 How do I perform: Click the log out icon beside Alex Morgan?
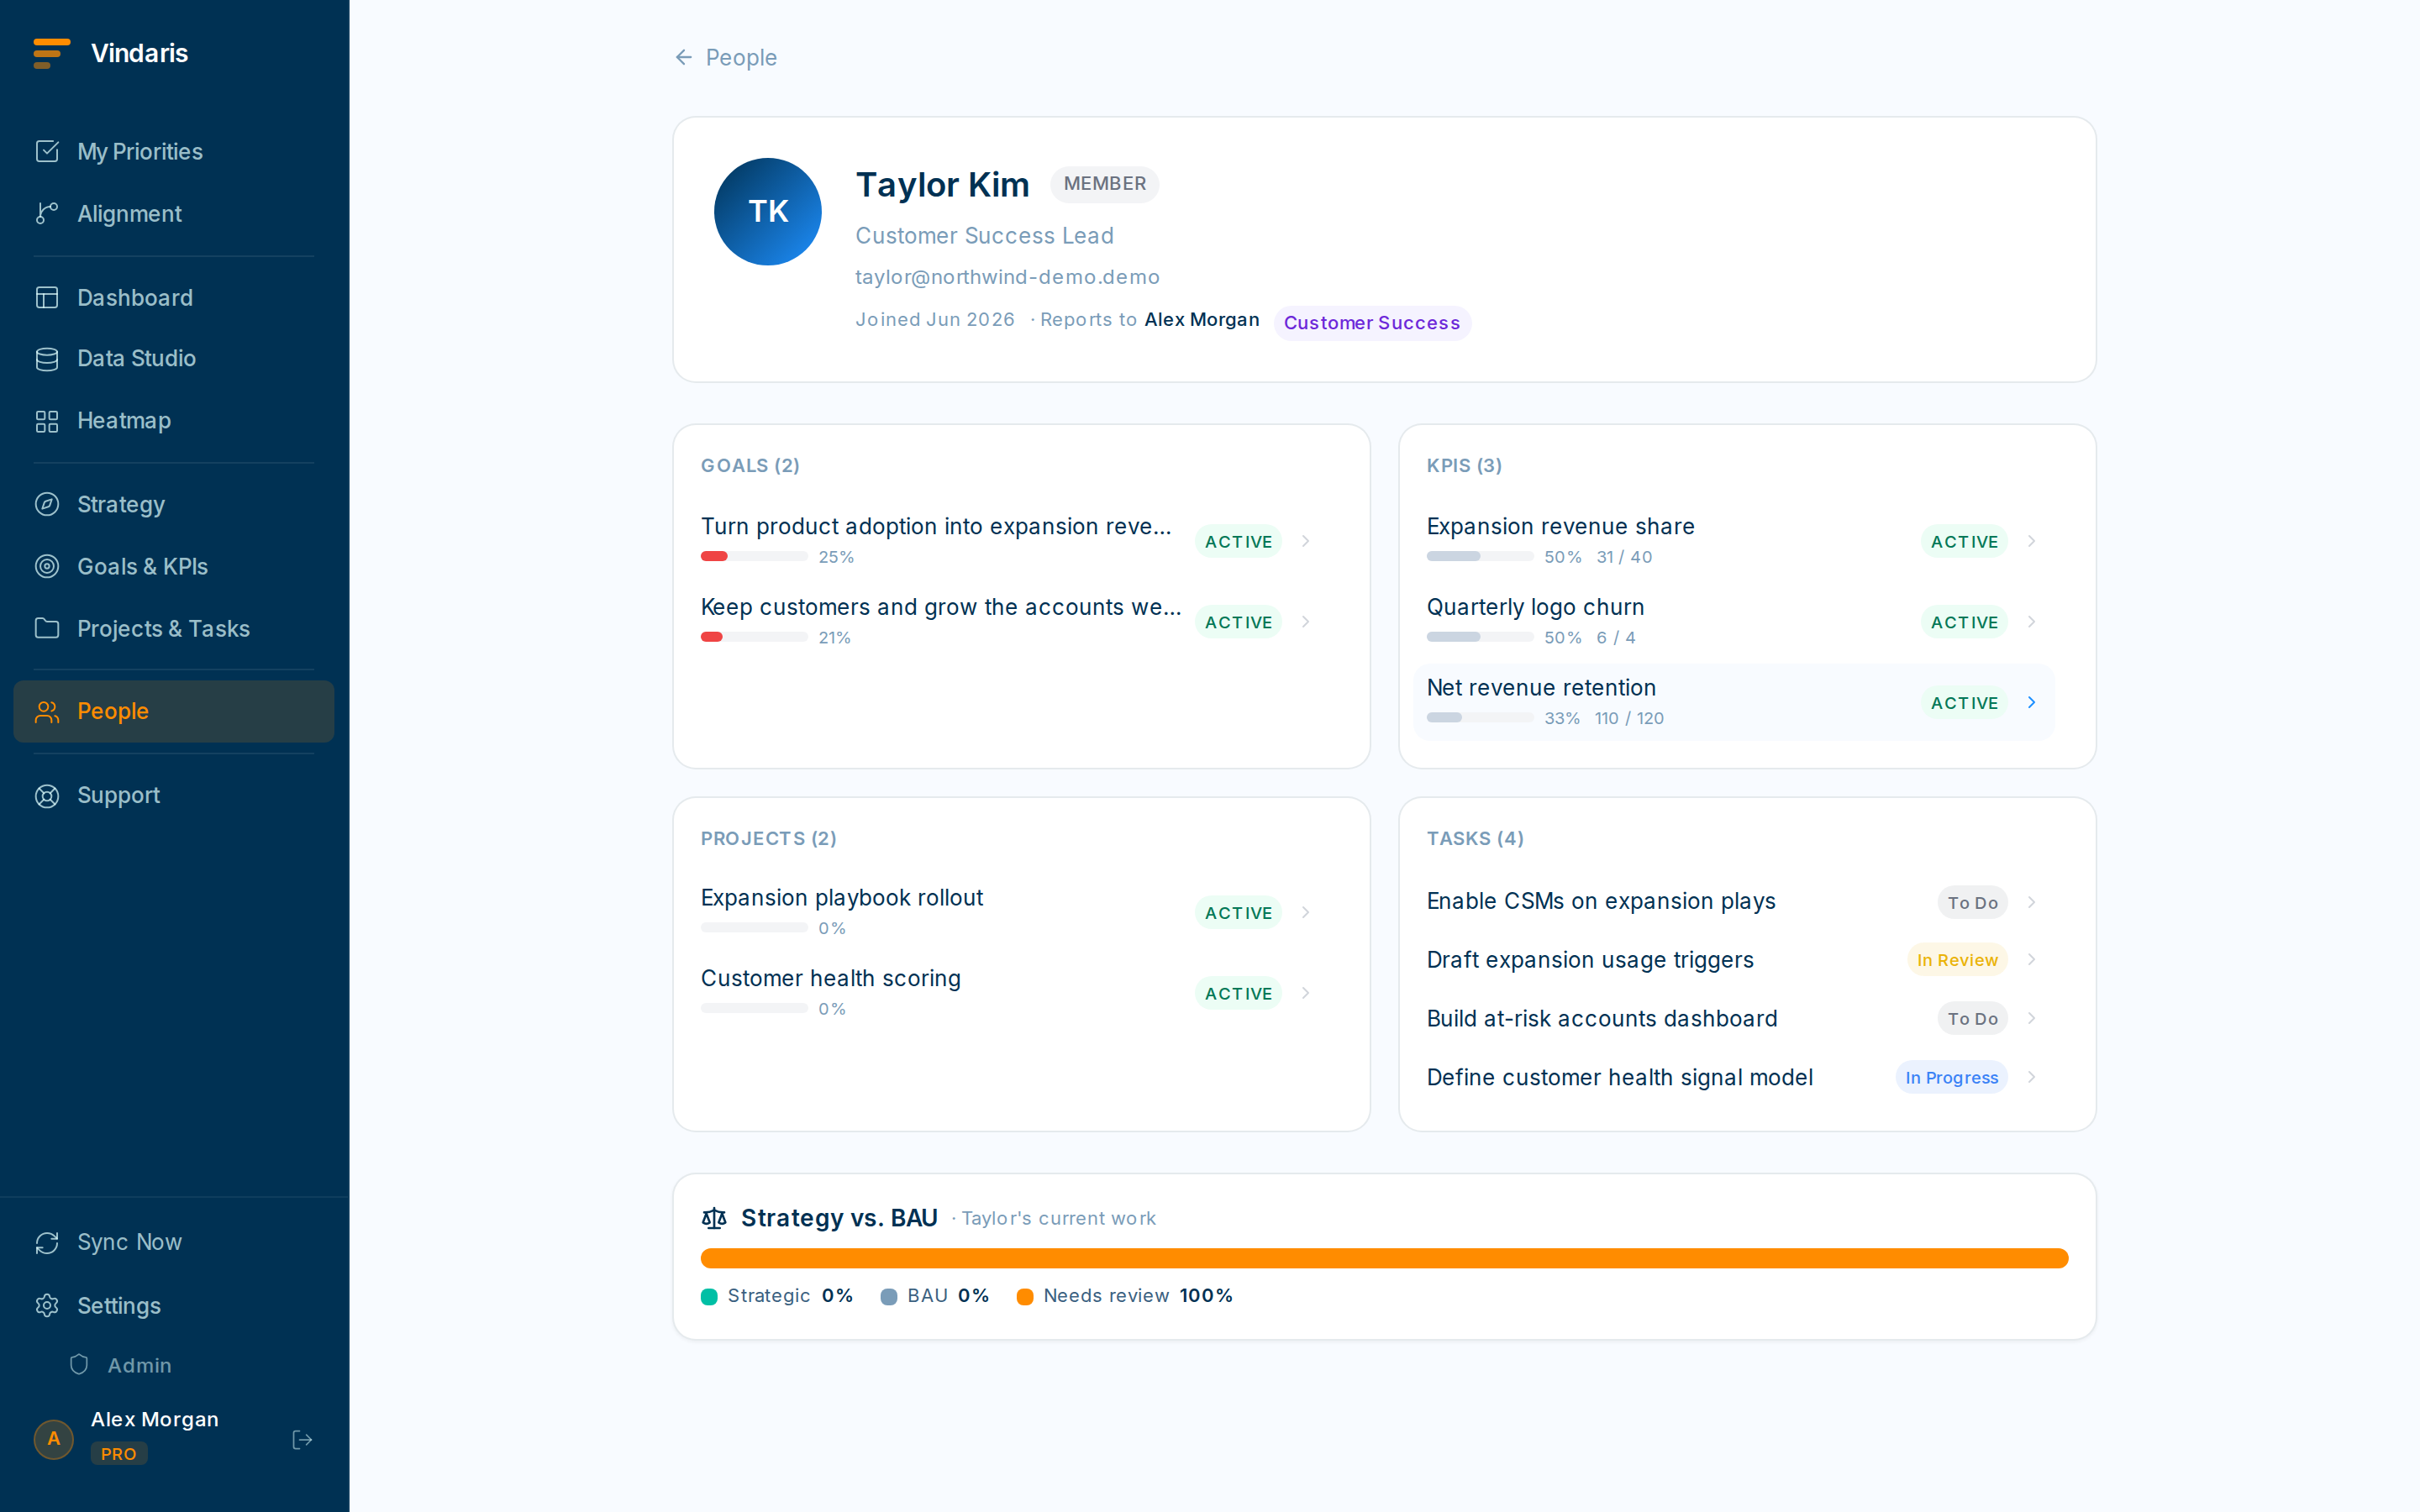tap(302, 1439)
